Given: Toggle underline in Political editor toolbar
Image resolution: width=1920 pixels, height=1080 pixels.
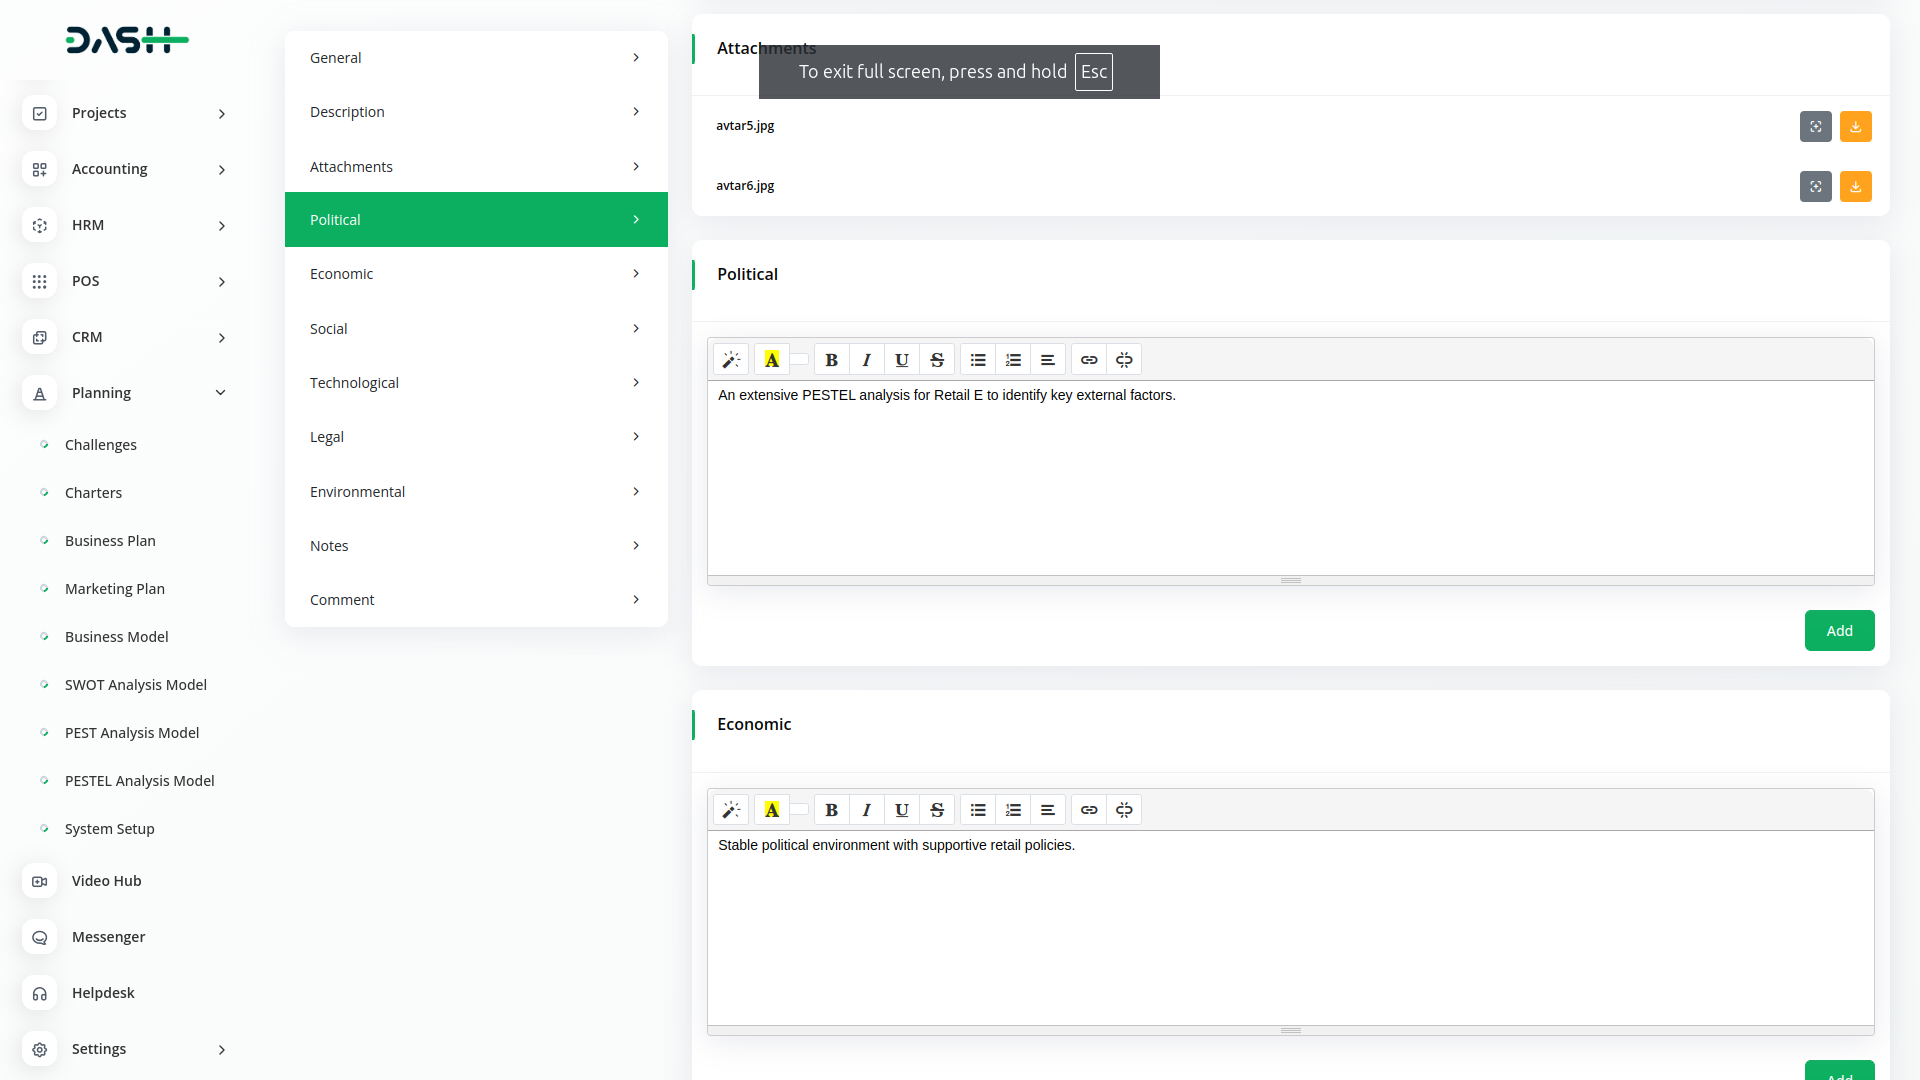Looking at the screenshot, I should 901,360.
